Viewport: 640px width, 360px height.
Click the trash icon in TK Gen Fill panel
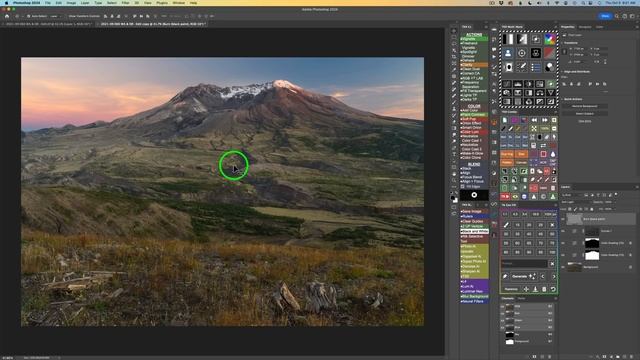(544, 289)
